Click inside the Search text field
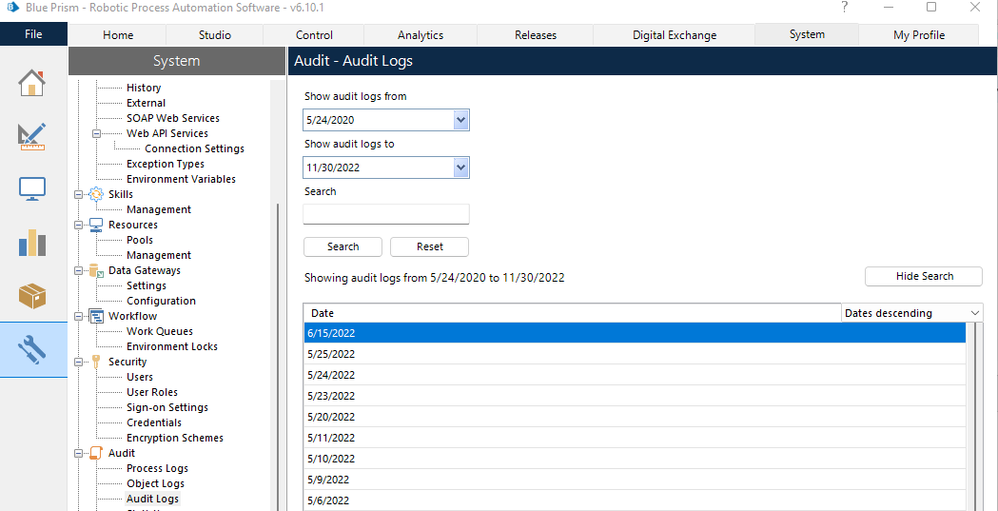 [x=385, y=214]
